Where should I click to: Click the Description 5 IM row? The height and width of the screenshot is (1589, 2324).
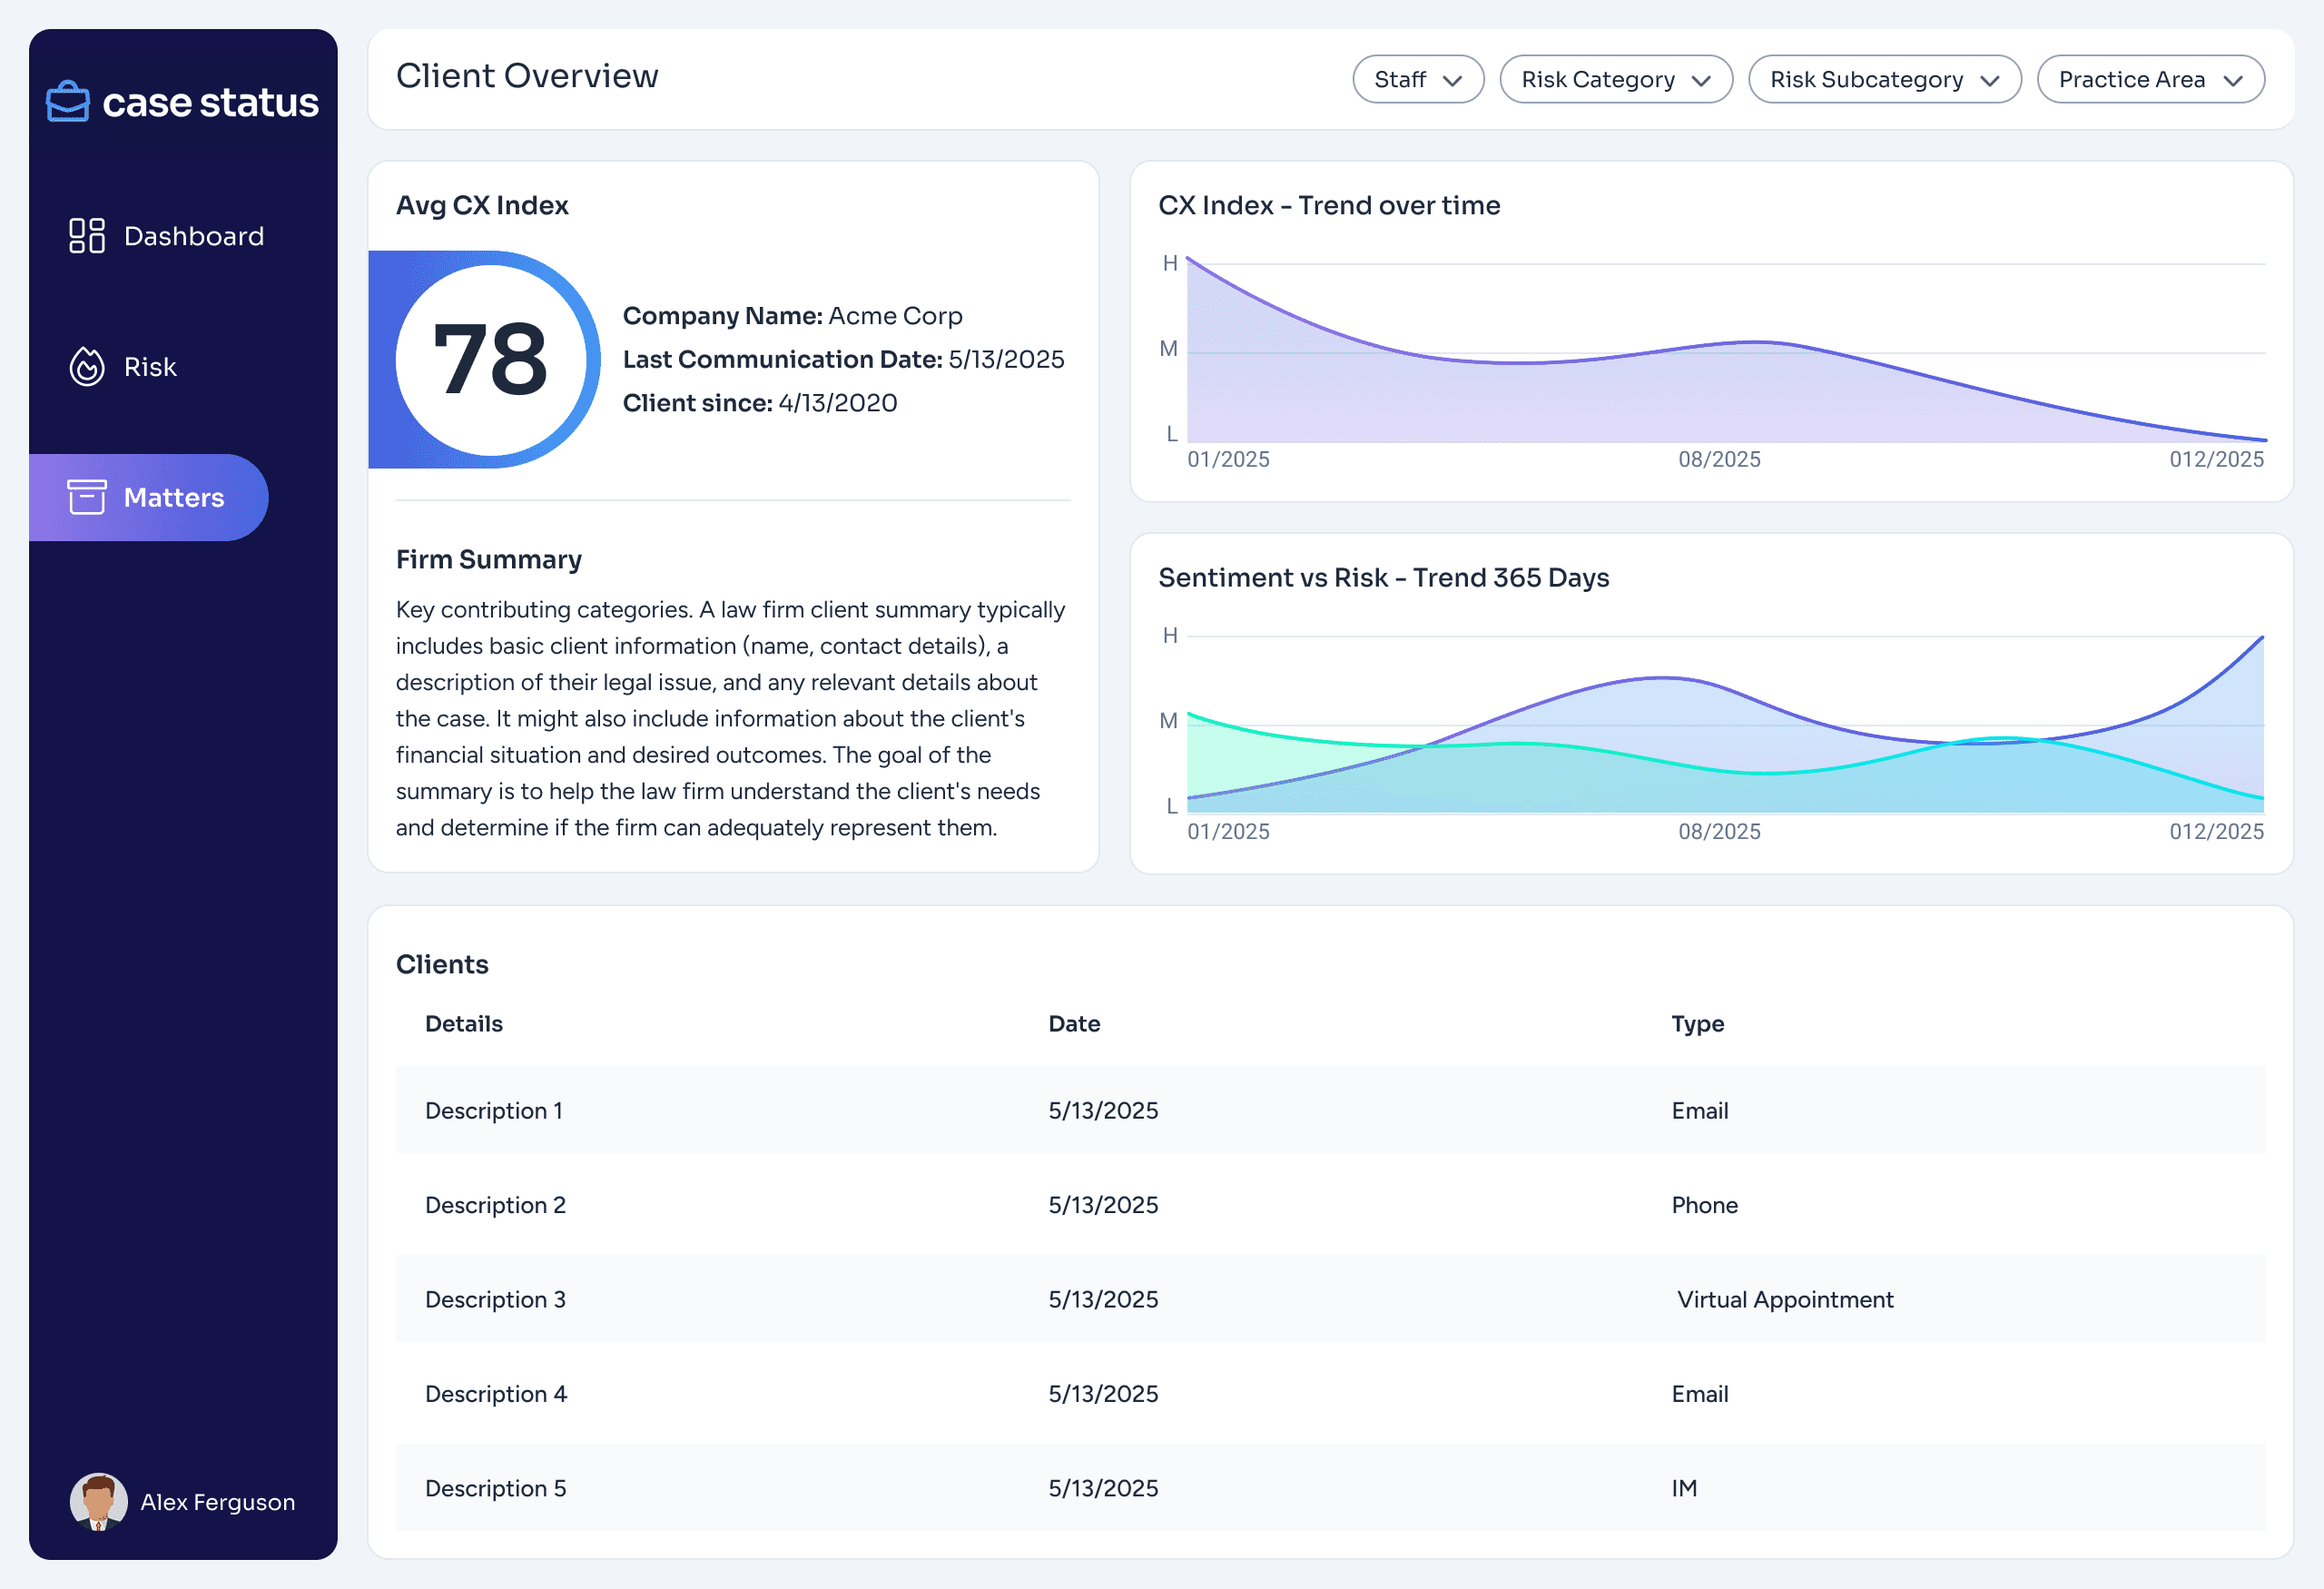[x=1329, y=1488]
